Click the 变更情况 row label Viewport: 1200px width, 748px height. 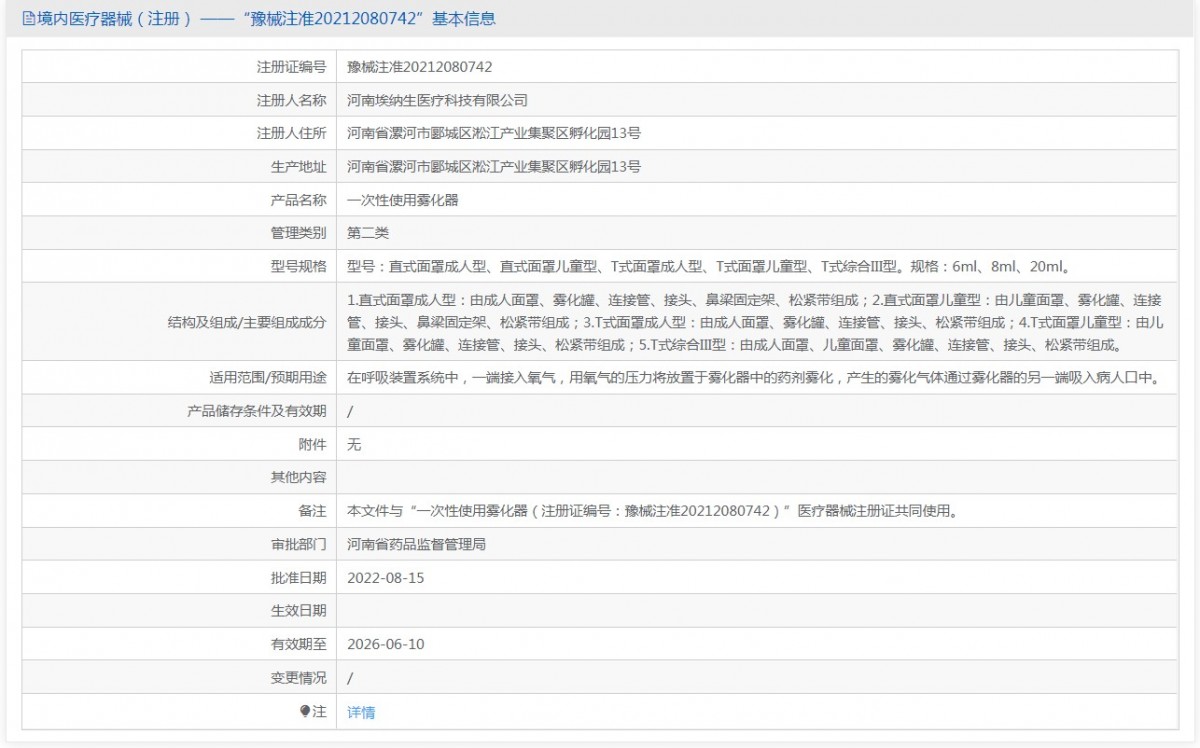(298, 677)
